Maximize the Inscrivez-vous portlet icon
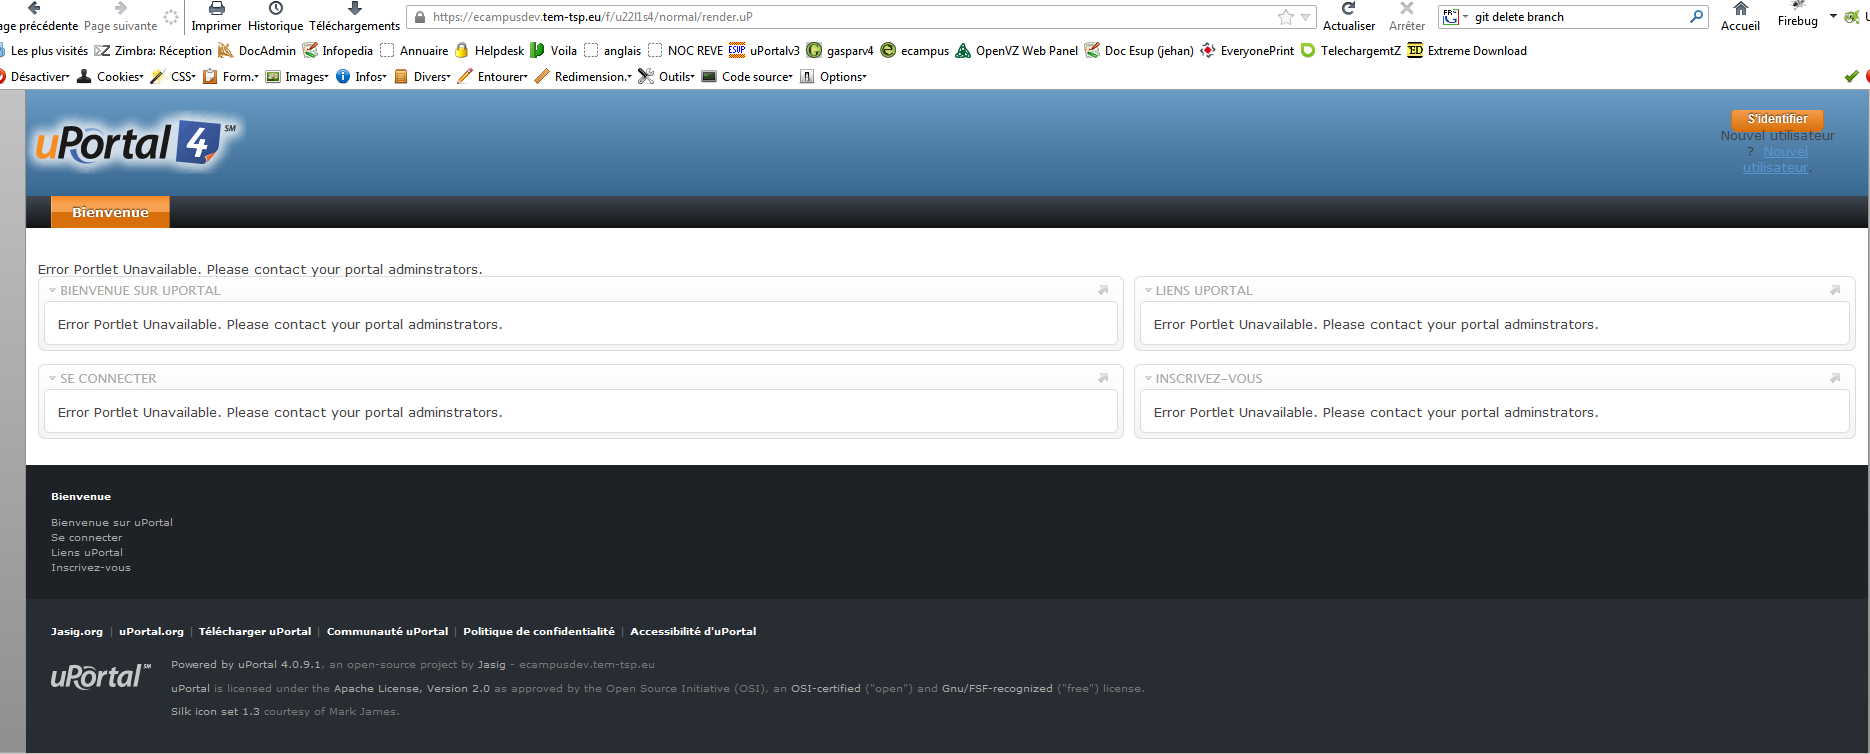 pos(1835,379)
